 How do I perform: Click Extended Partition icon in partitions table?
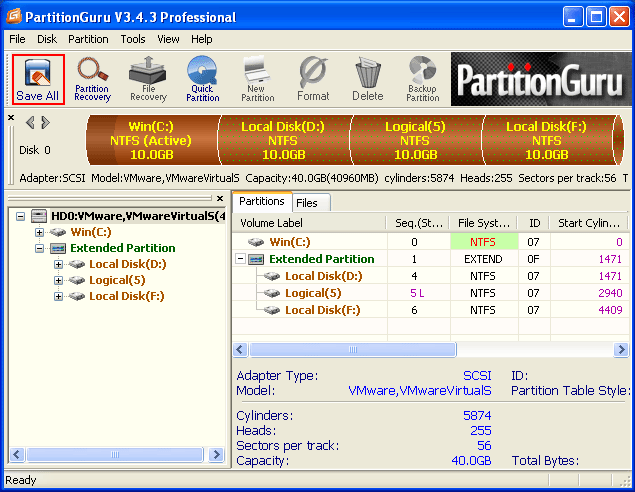coord(256,259)
